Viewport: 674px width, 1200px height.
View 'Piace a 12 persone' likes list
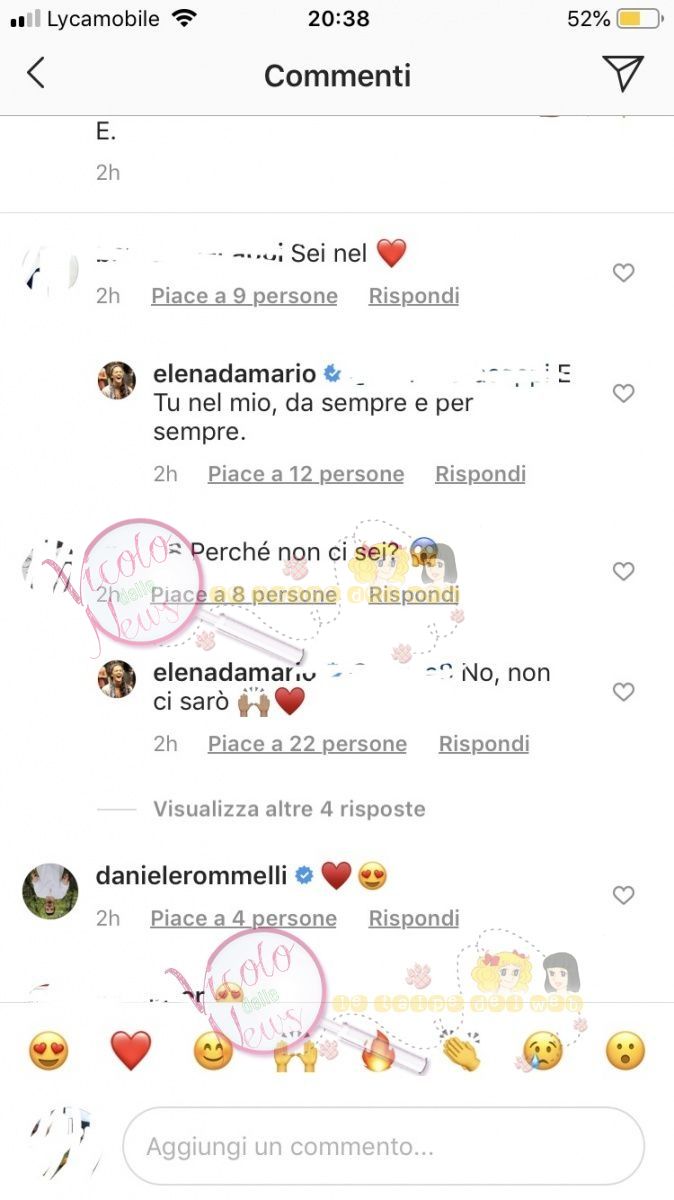point(306,474)
